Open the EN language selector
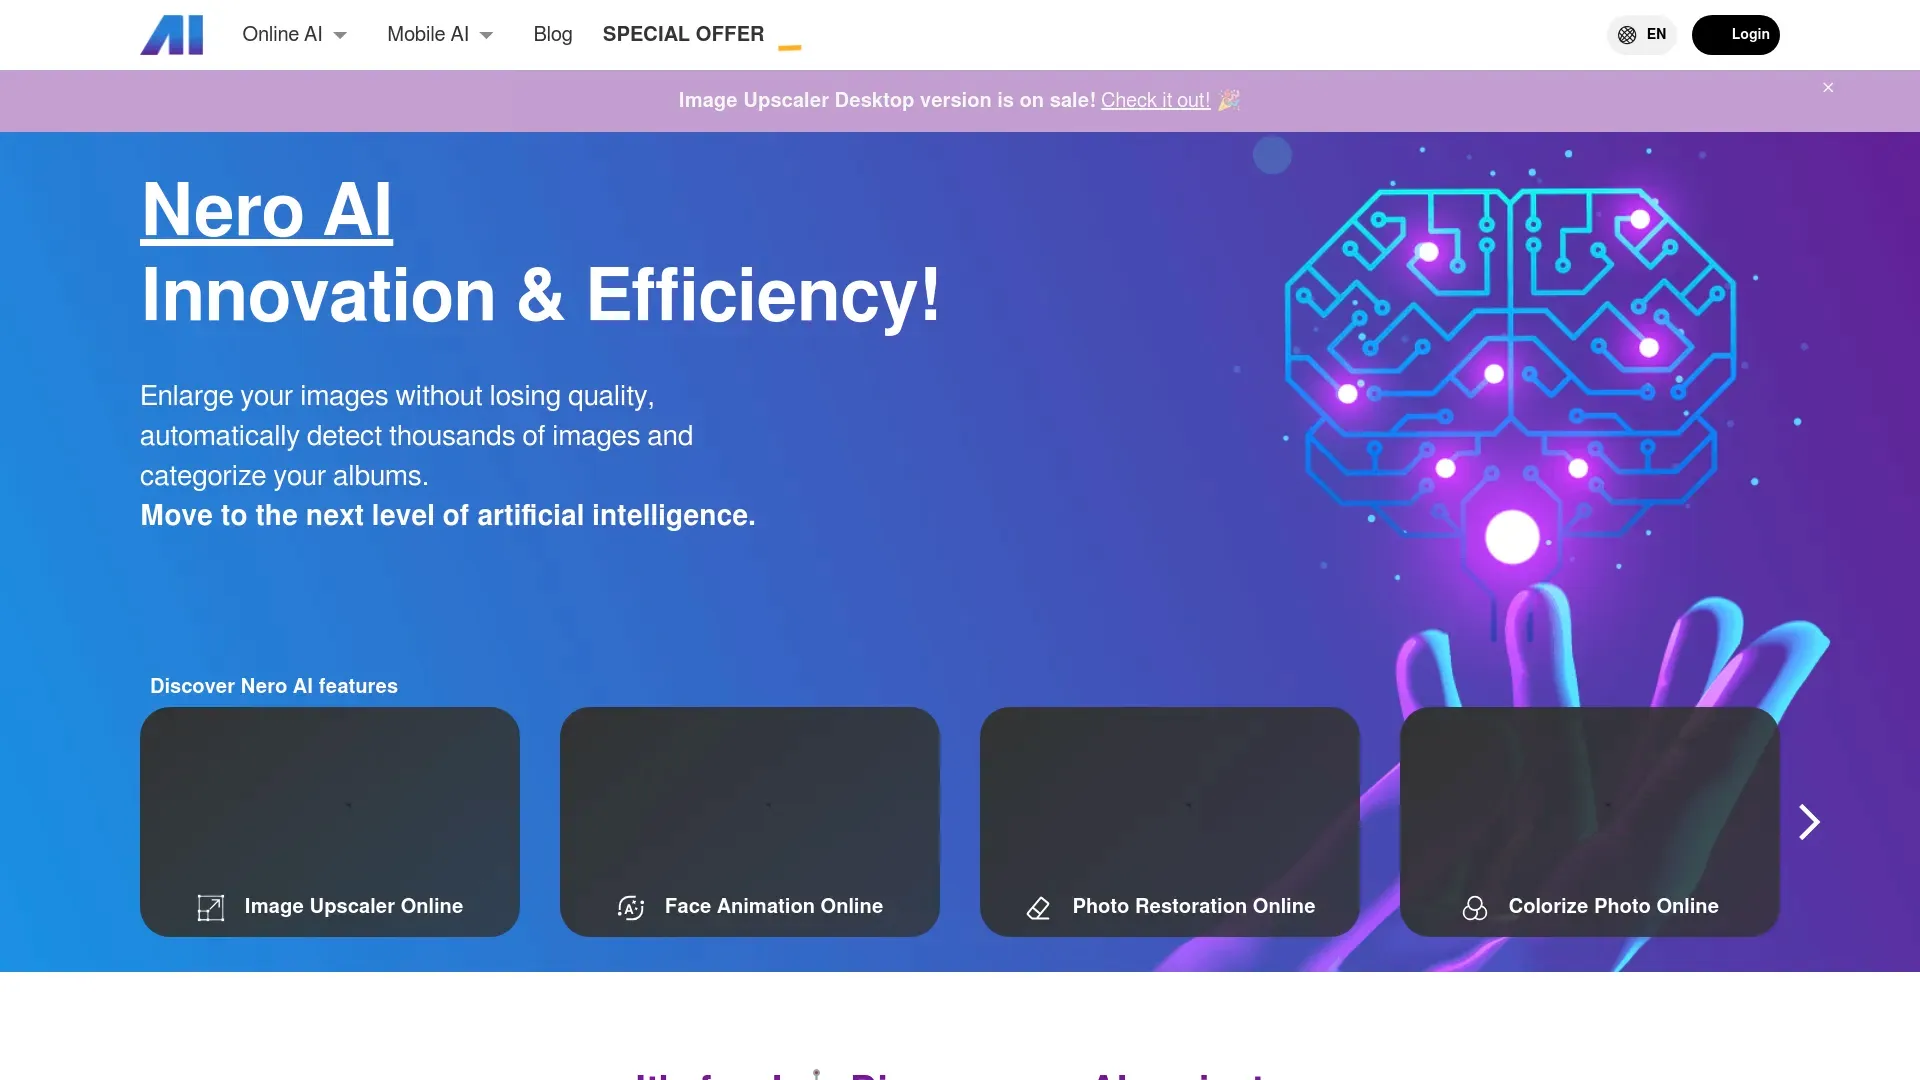1920x1080 pixels. (1642, 35)
